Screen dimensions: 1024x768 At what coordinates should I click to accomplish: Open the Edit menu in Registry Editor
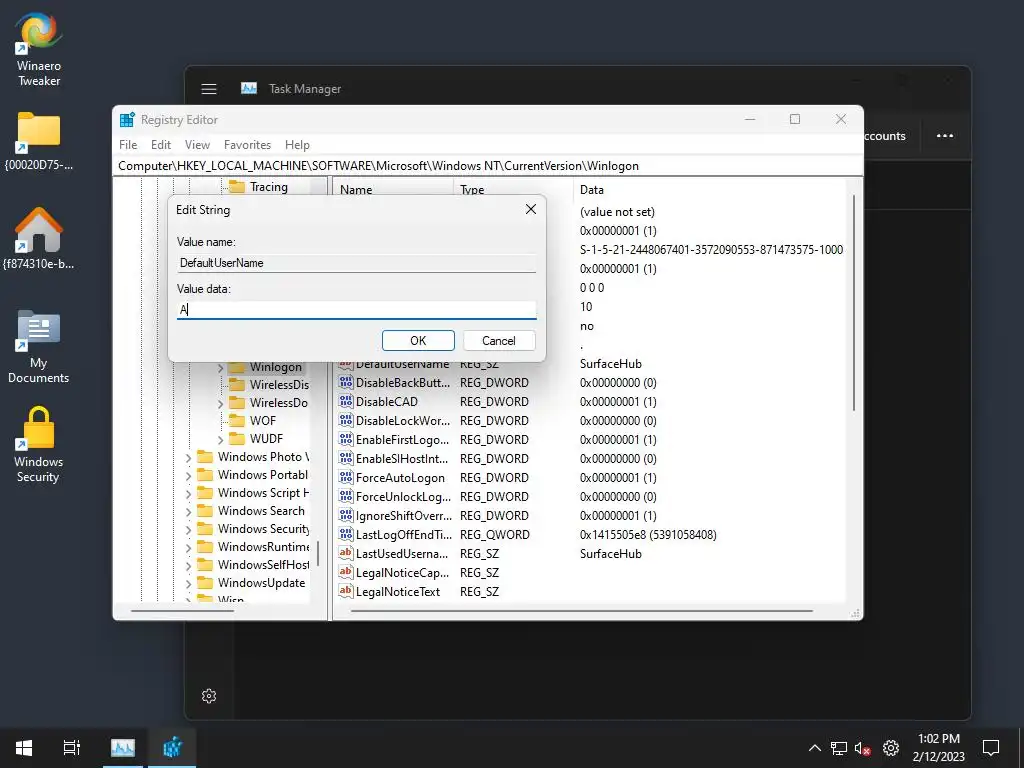click(x=161, y=145)
